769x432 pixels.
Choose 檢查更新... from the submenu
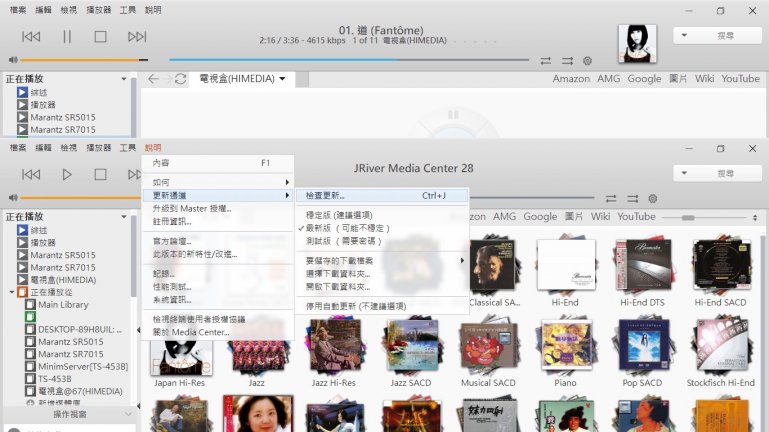tap(382, 196)
